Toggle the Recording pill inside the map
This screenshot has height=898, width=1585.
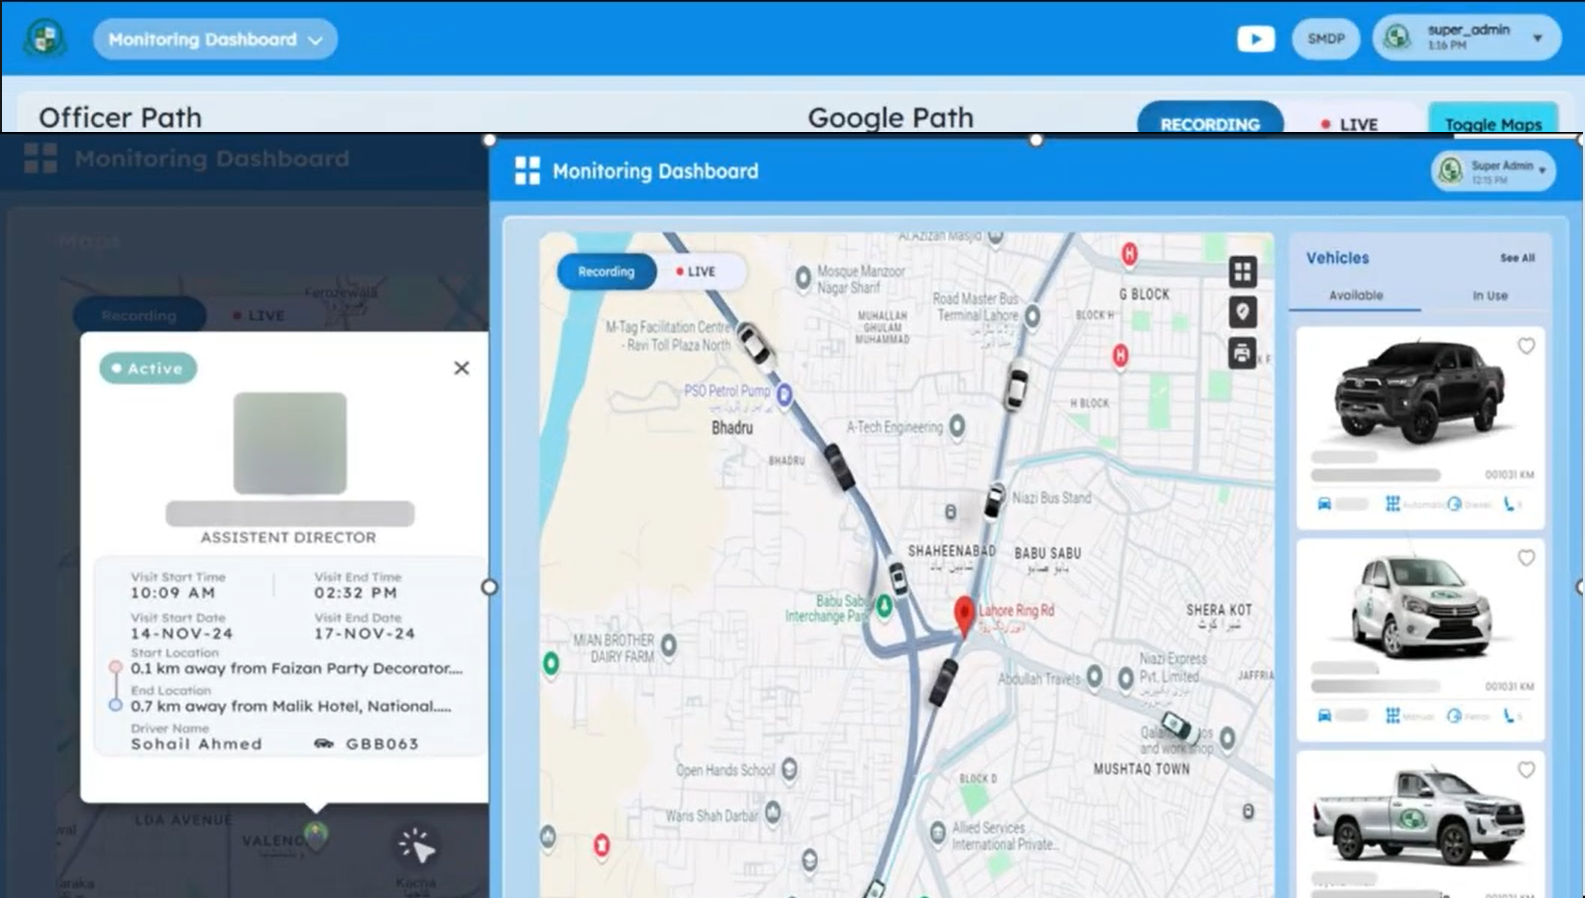[606, 271]
